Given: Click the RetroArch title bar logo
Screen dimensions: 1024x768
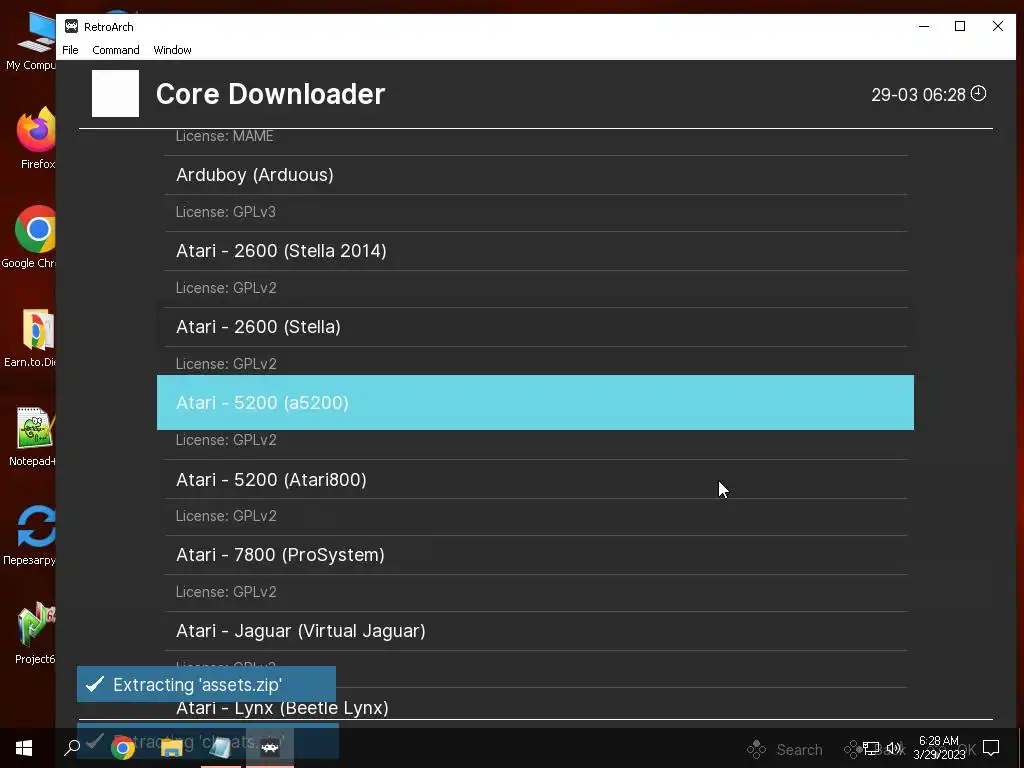Looking at the screenshot, I should point(71,26).
